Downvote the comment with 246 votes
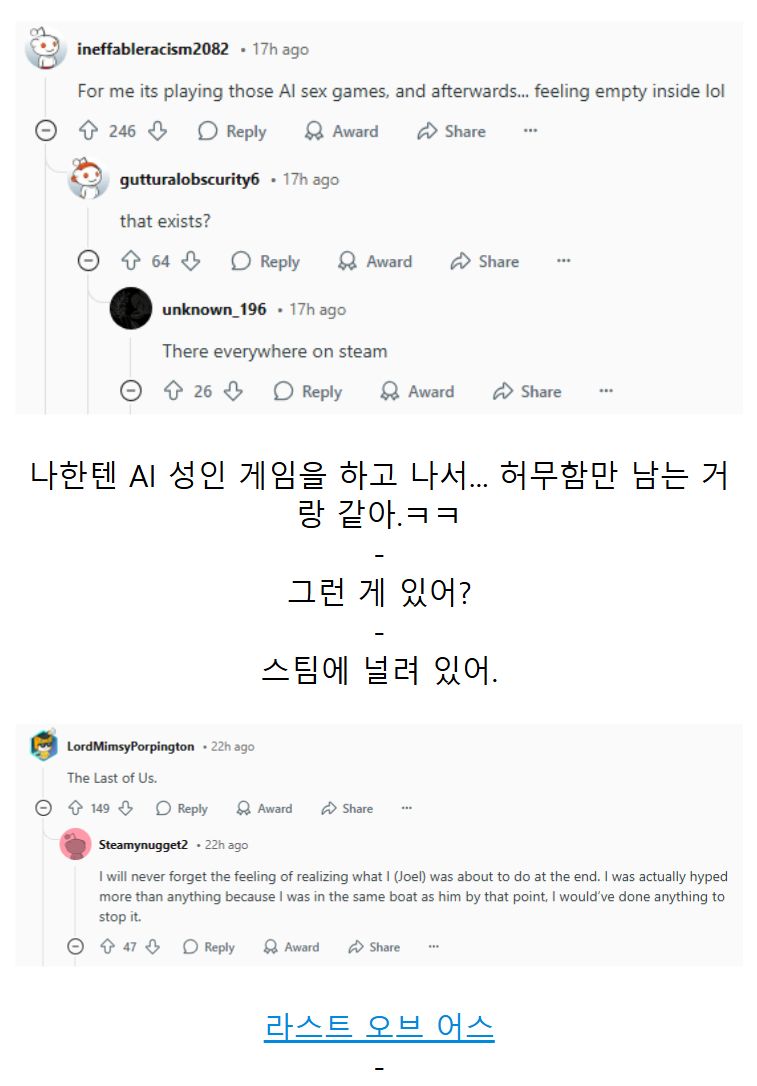The image size is (757, 1086). pyautogui.click(x=158, y=130)
